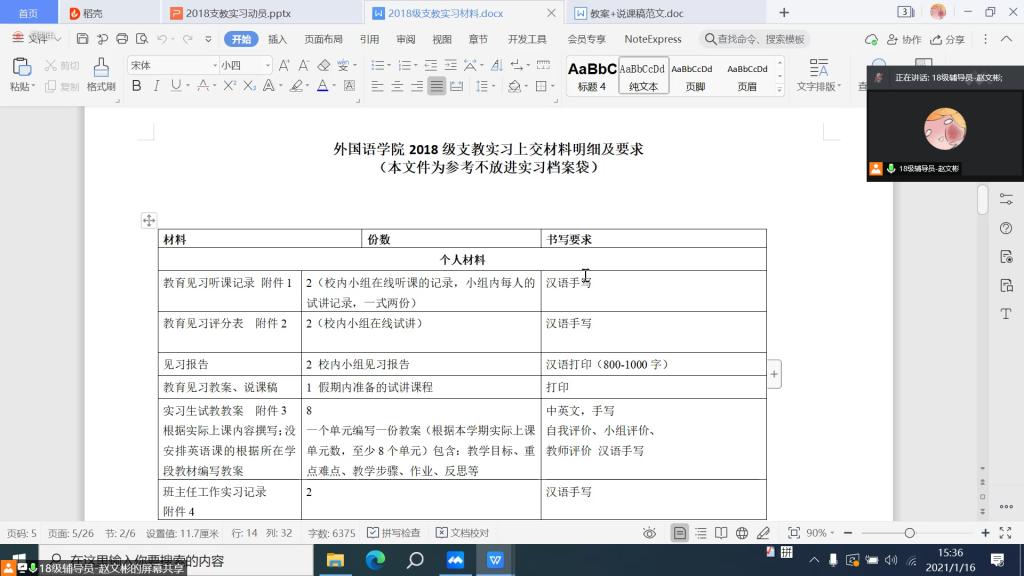Click the save icon in quick access toolbar
The image size is (1024, 576).
click(x=83, y=39)
